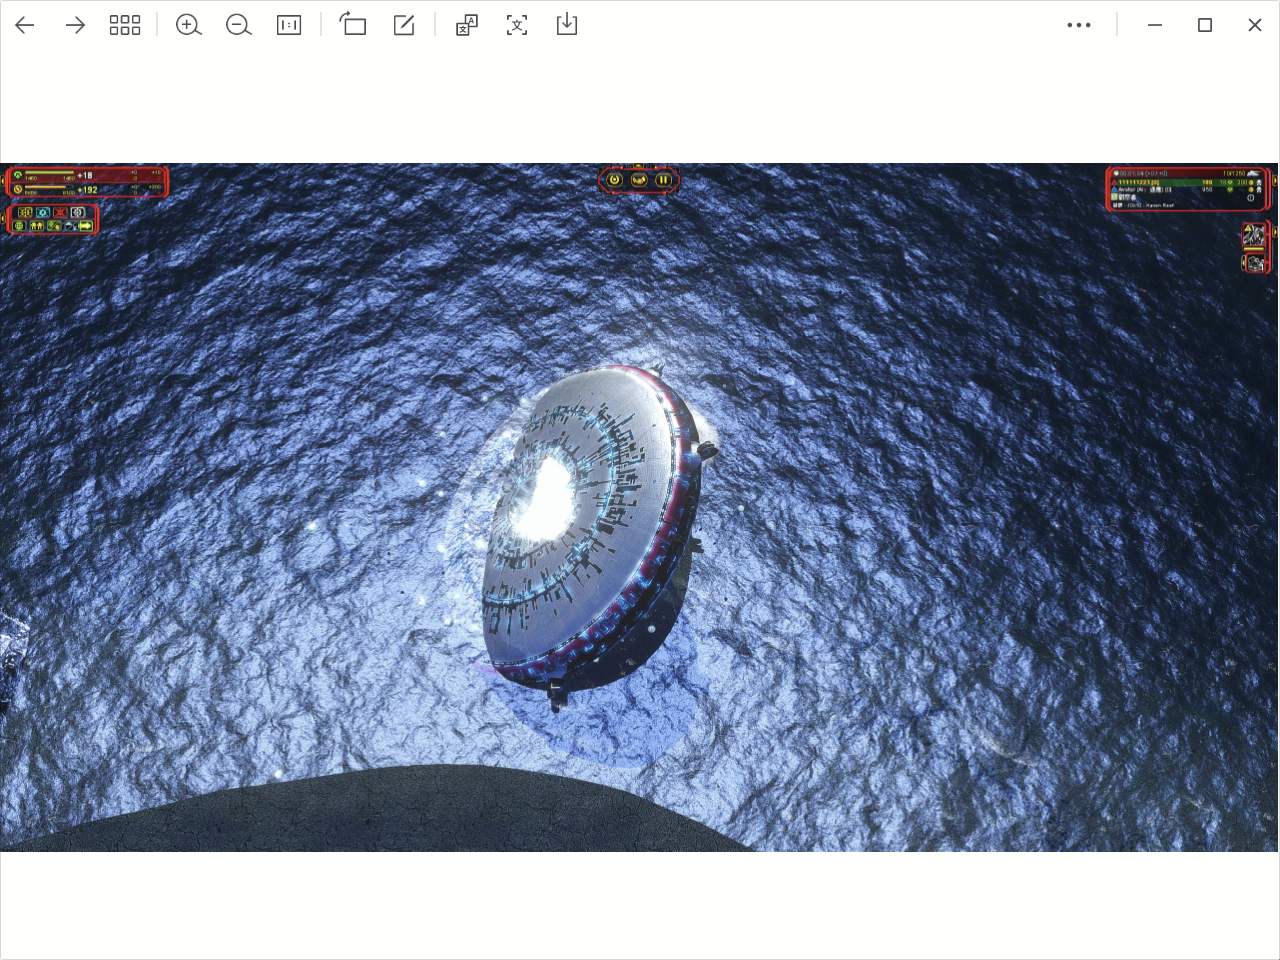The height and width of the screenshot is (960, 1280).
Task: Select the lower engineer unit portrait
Action: tap(1255, 263)
